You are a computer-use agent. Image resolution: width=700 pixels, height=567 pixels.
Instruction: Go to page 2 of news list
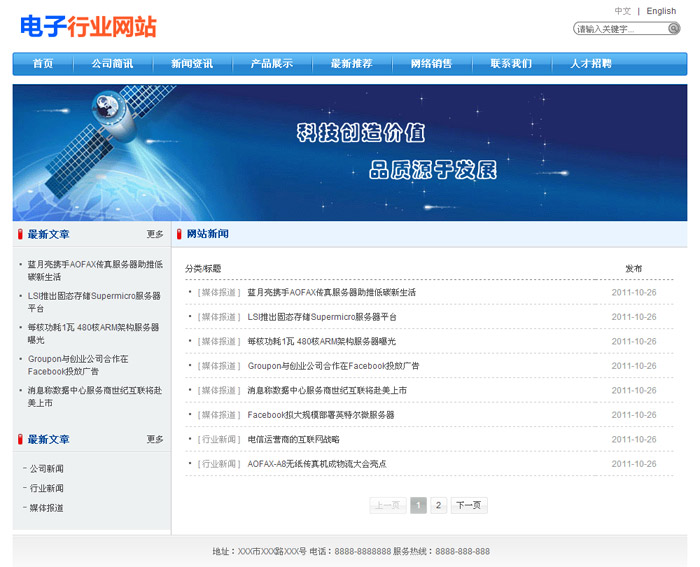point(438,506)
